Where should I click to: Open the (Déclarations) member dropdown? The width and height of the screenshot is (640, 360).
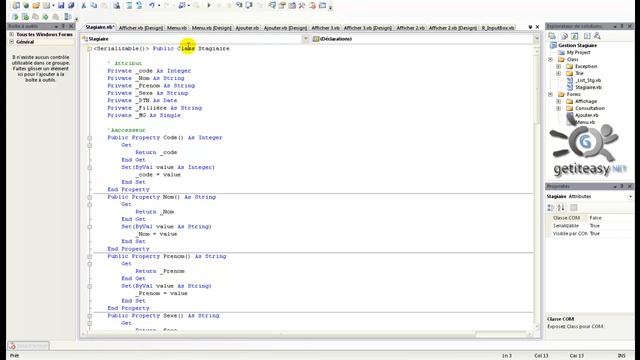click(536, 39)
